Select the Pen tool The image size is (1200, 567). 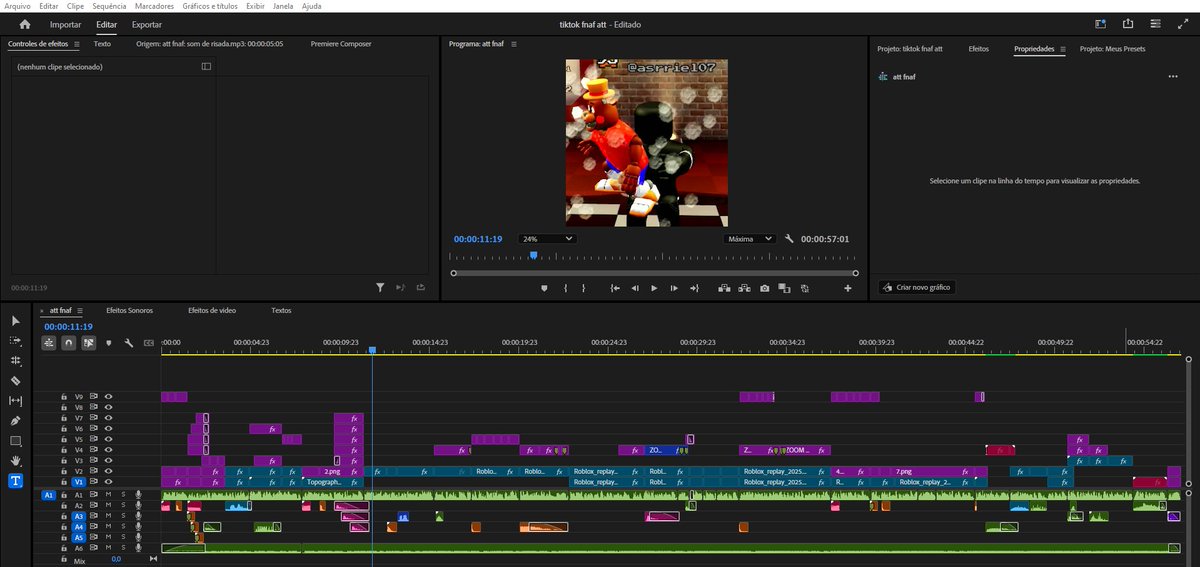point(16,420)
